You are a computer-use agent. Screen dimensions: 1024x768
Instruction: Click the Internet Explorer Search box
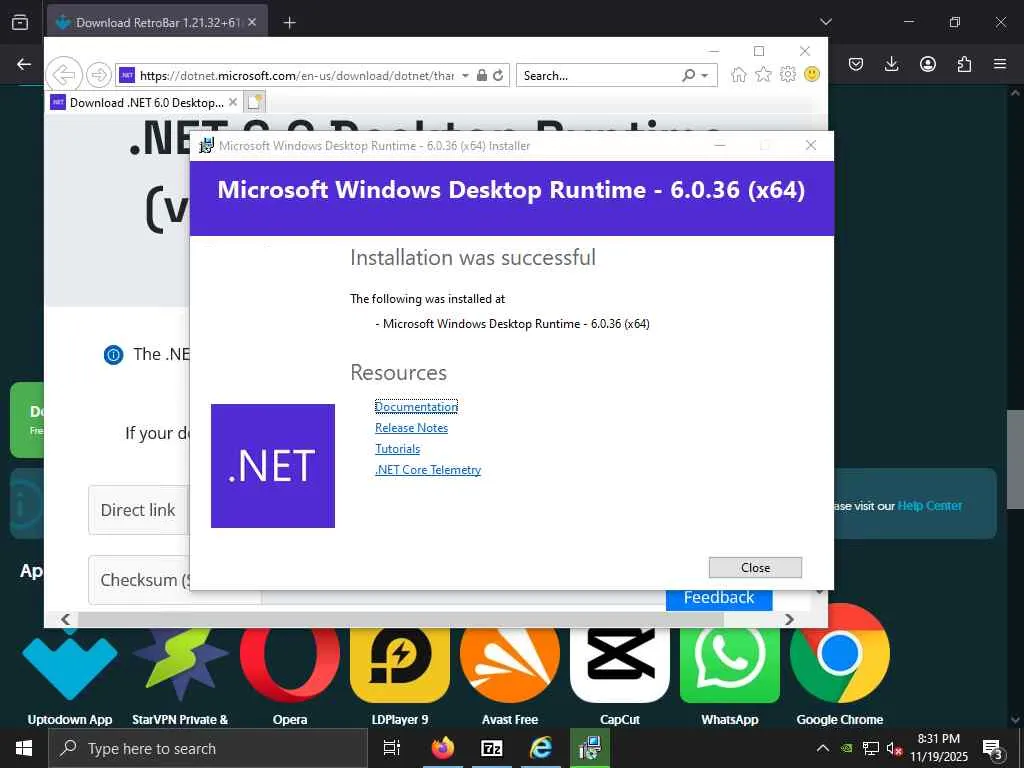click(x=598, y=76)
